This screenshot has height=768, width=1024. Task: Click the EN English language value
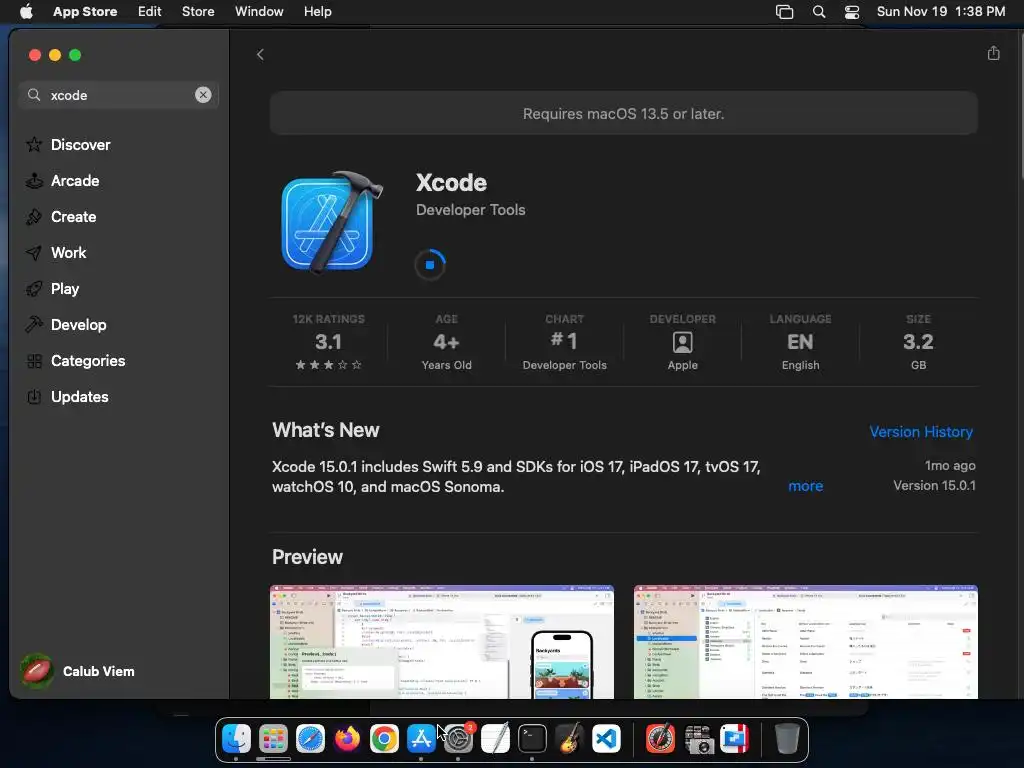(800, 343)
